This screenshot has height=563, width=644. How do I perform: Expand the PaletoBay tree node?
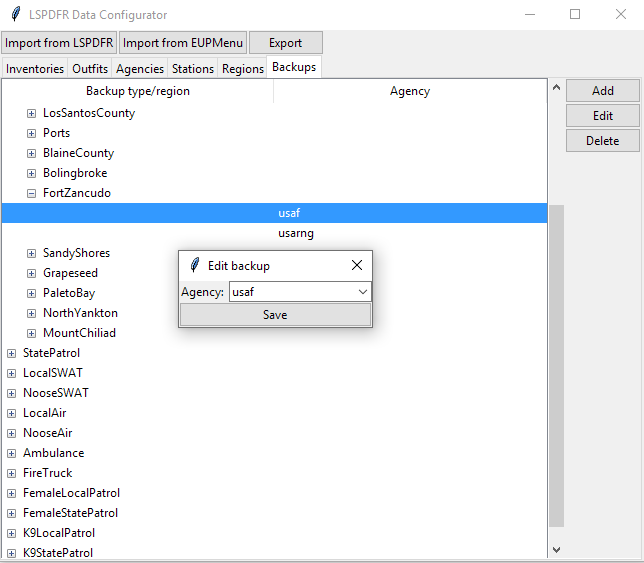click(x=31, y=293)
